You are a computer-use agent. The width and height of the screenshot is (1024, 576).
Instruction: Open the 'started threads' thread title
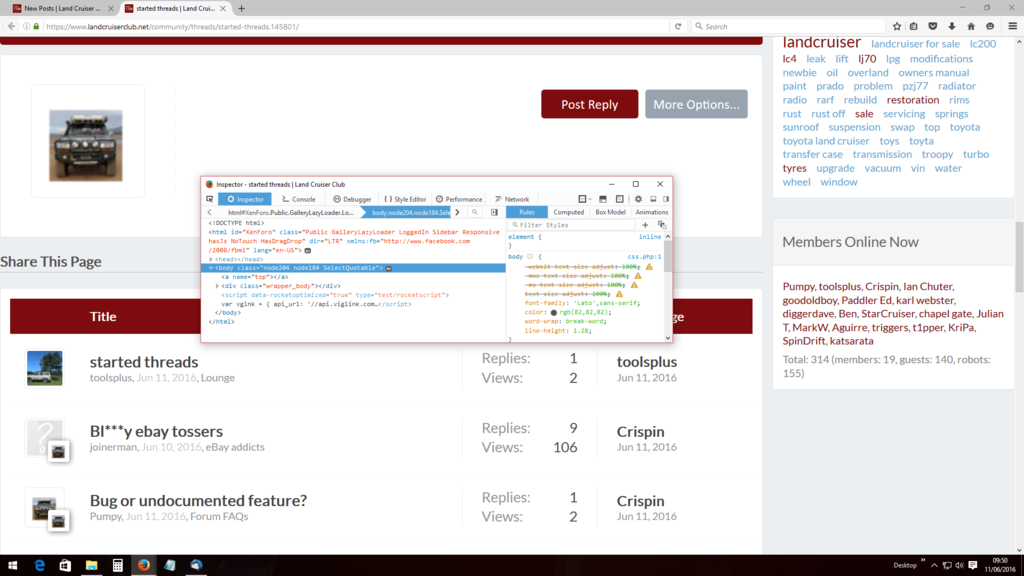(x=144, y=362)
